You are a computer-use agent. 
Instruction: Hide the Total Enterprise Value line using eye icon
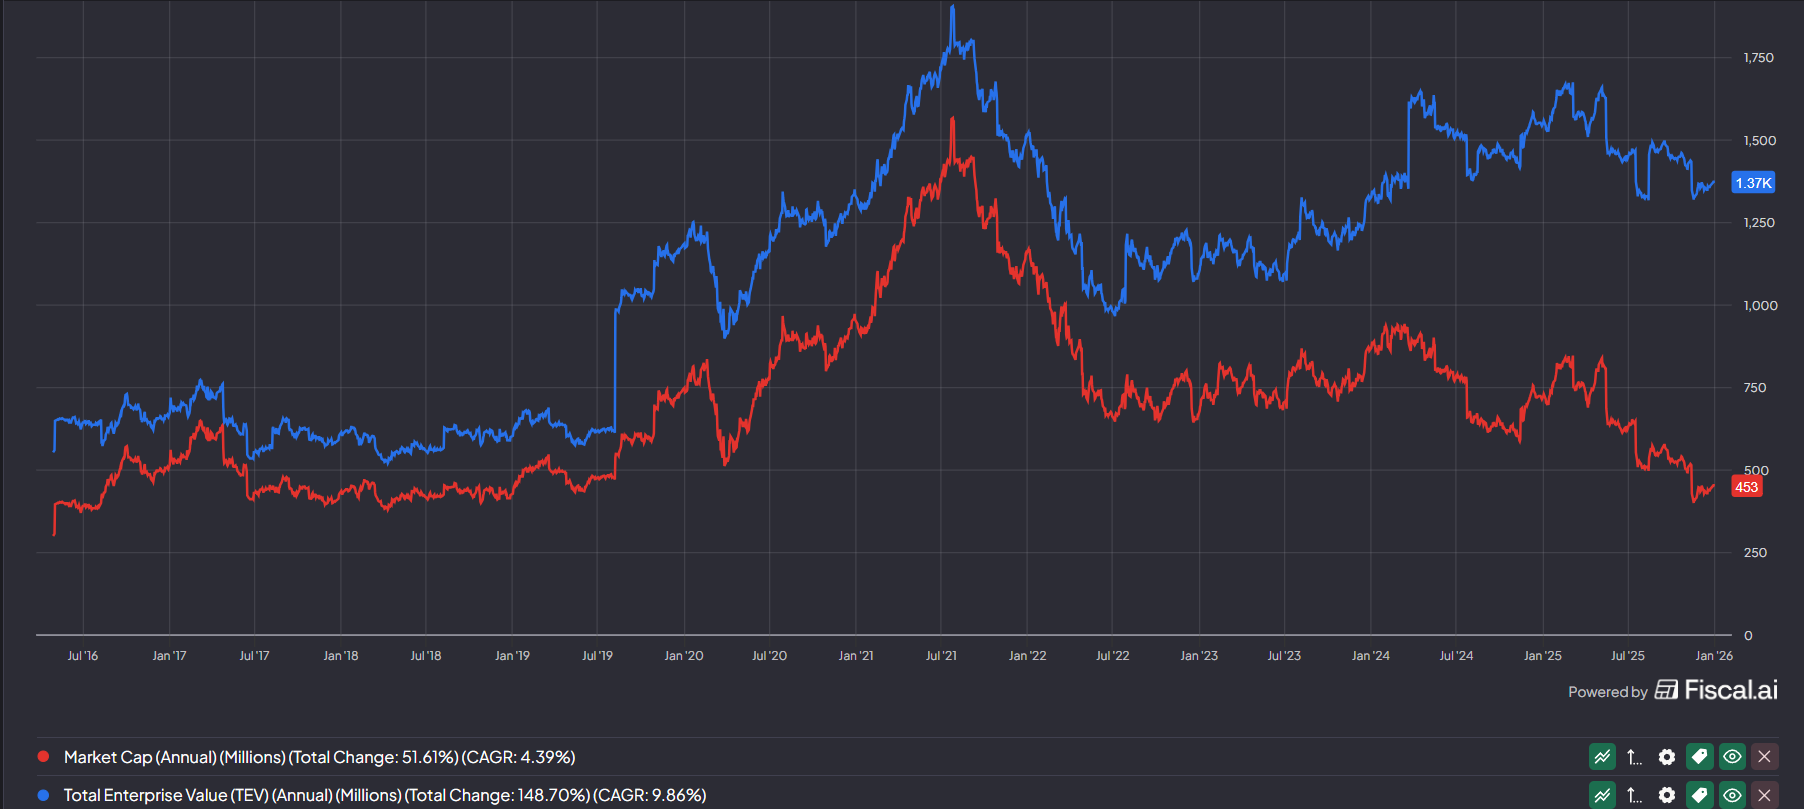point(1732,795)
